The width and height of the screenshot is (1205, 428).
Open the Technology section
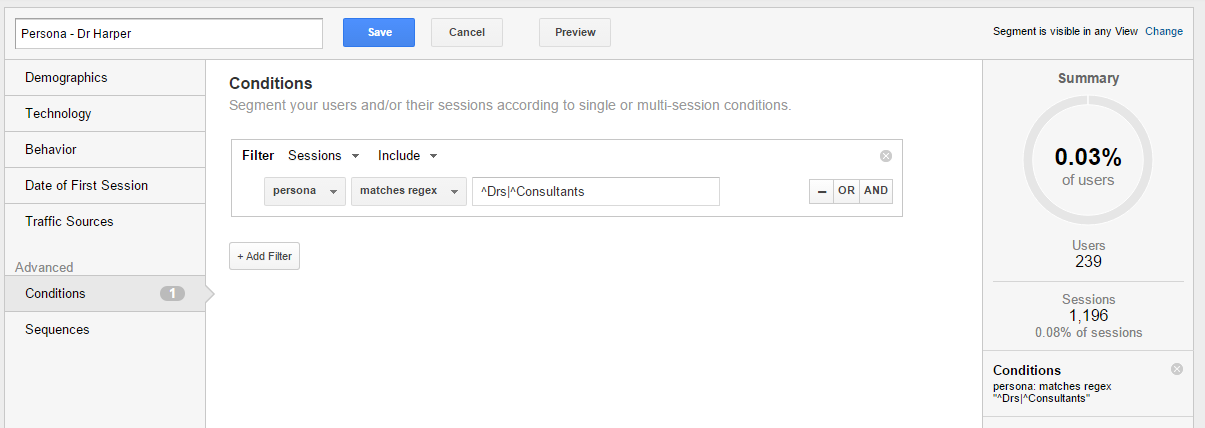[x=58, y=114]
